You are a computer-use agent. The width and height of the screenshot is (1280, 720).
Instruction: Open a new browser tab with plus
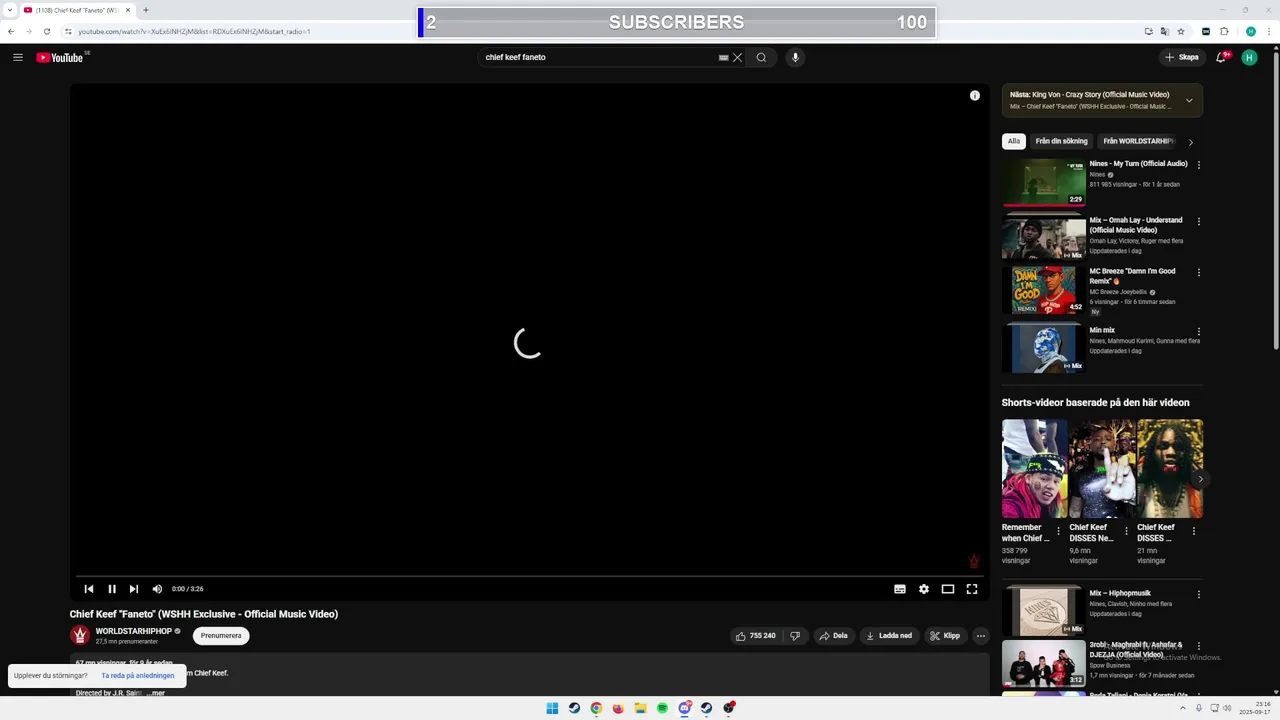(146, 10)
